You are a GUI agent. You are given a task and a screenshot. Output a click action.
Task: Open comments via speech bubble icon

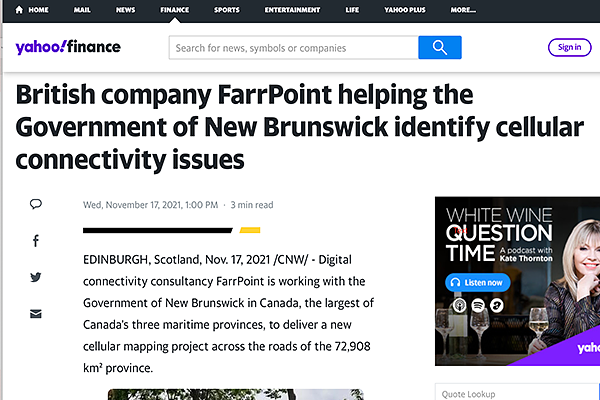(36, 204)
